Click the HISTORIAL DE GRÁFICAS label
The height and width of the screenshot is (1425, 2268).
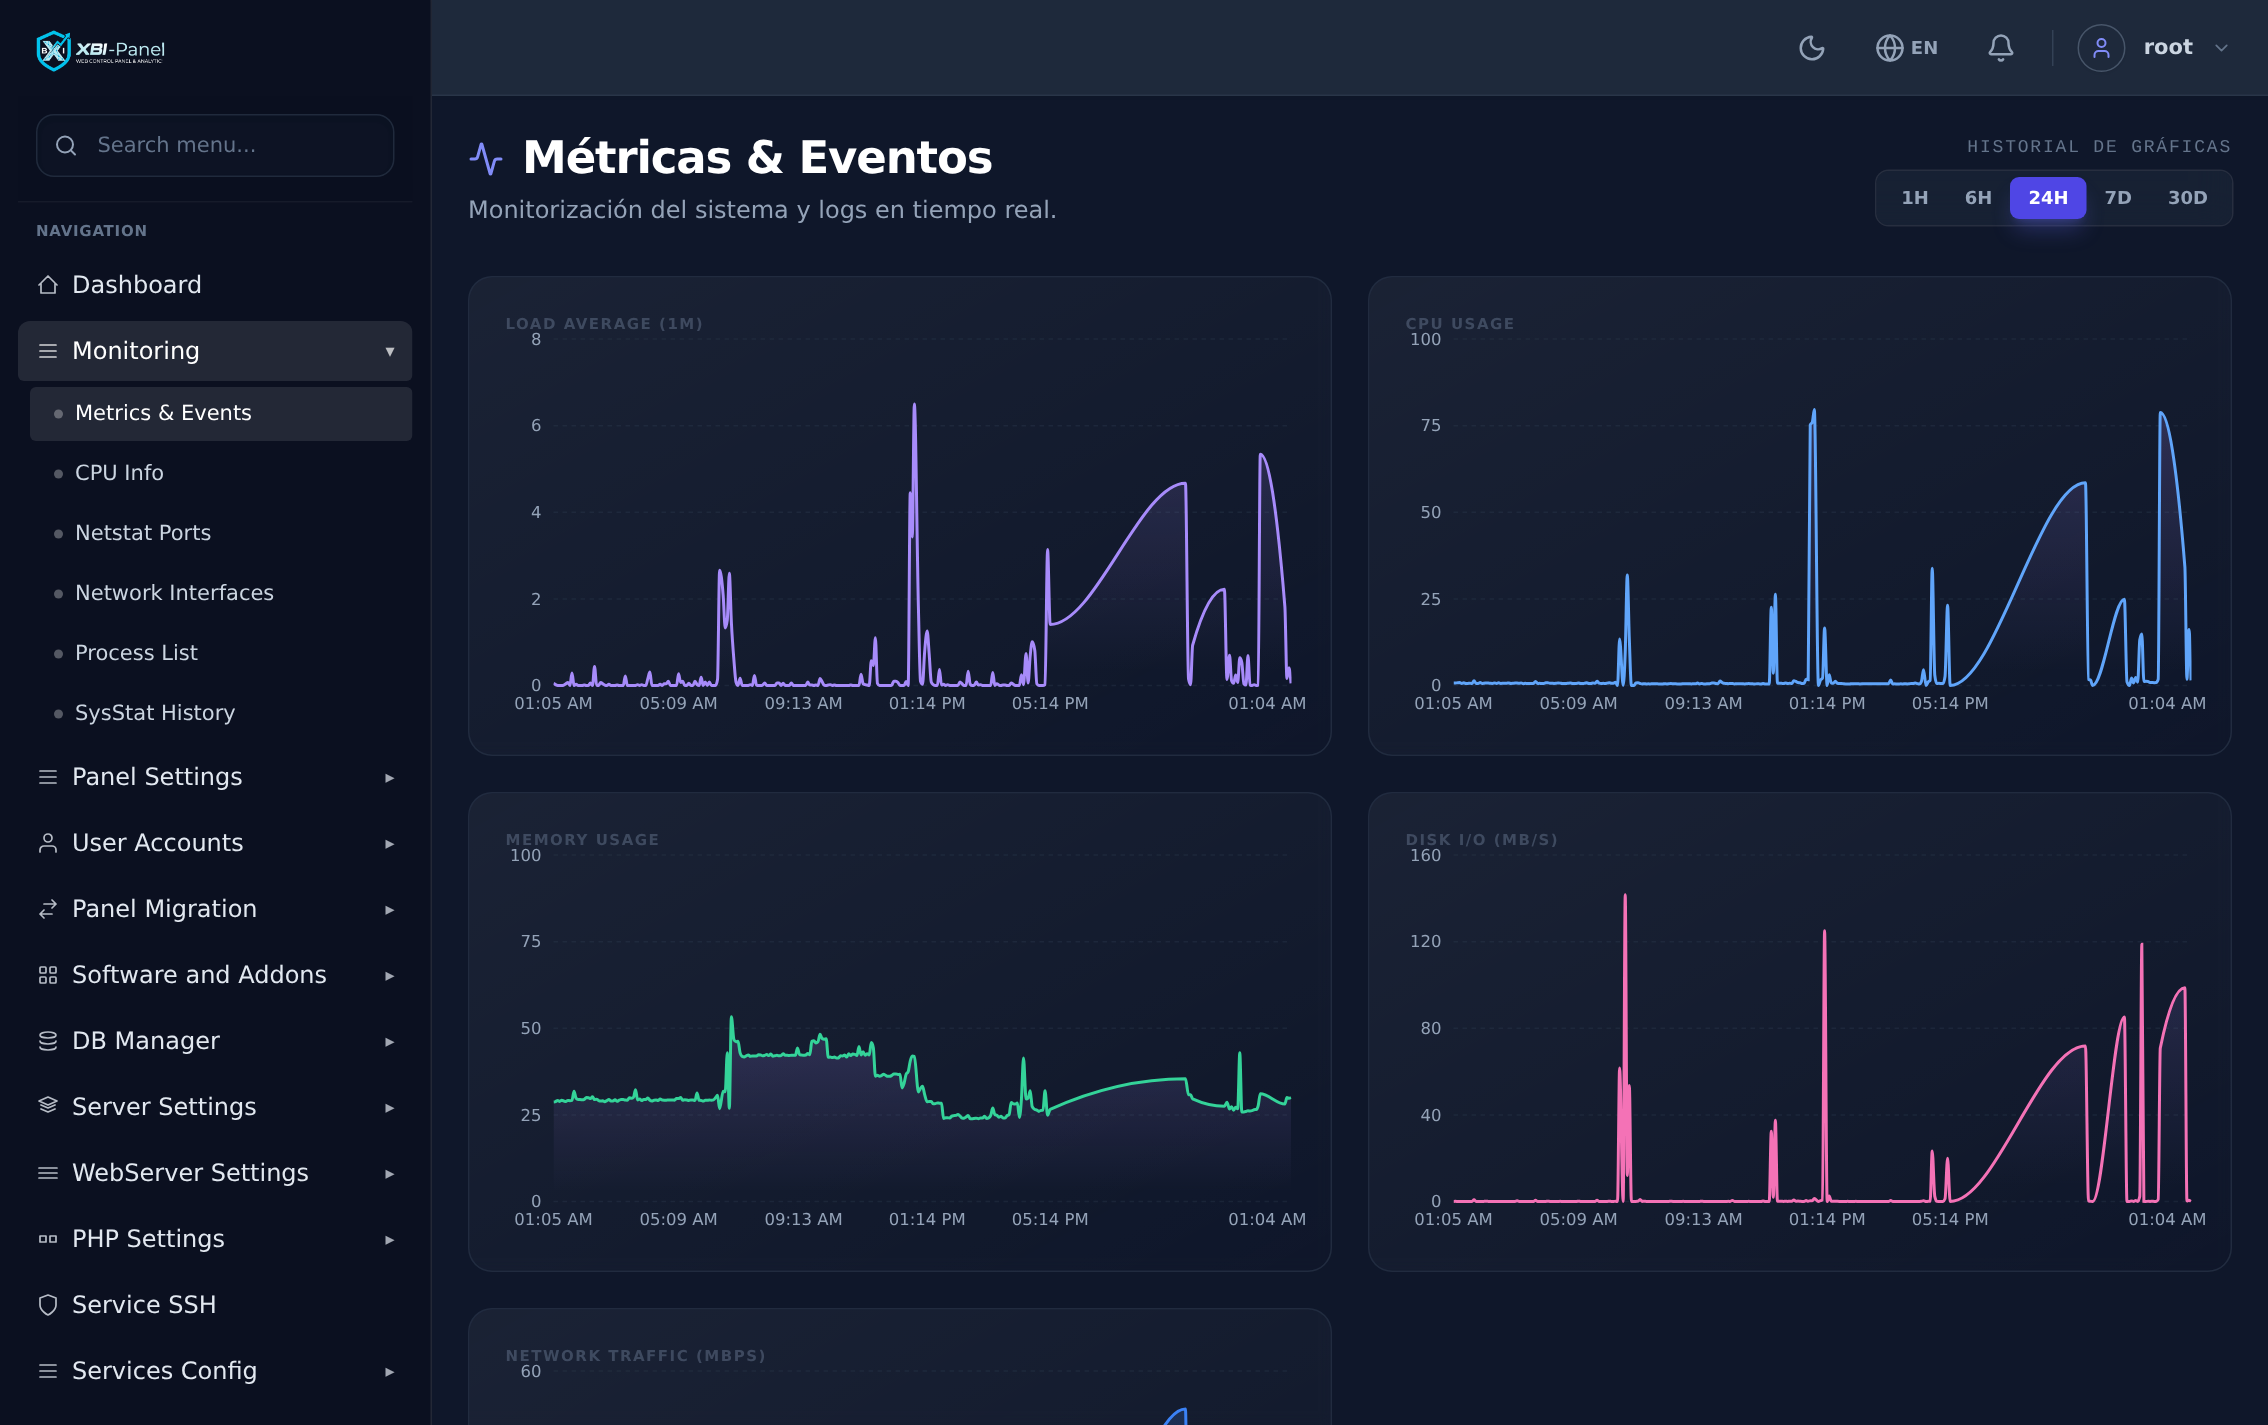point(2098,147)
